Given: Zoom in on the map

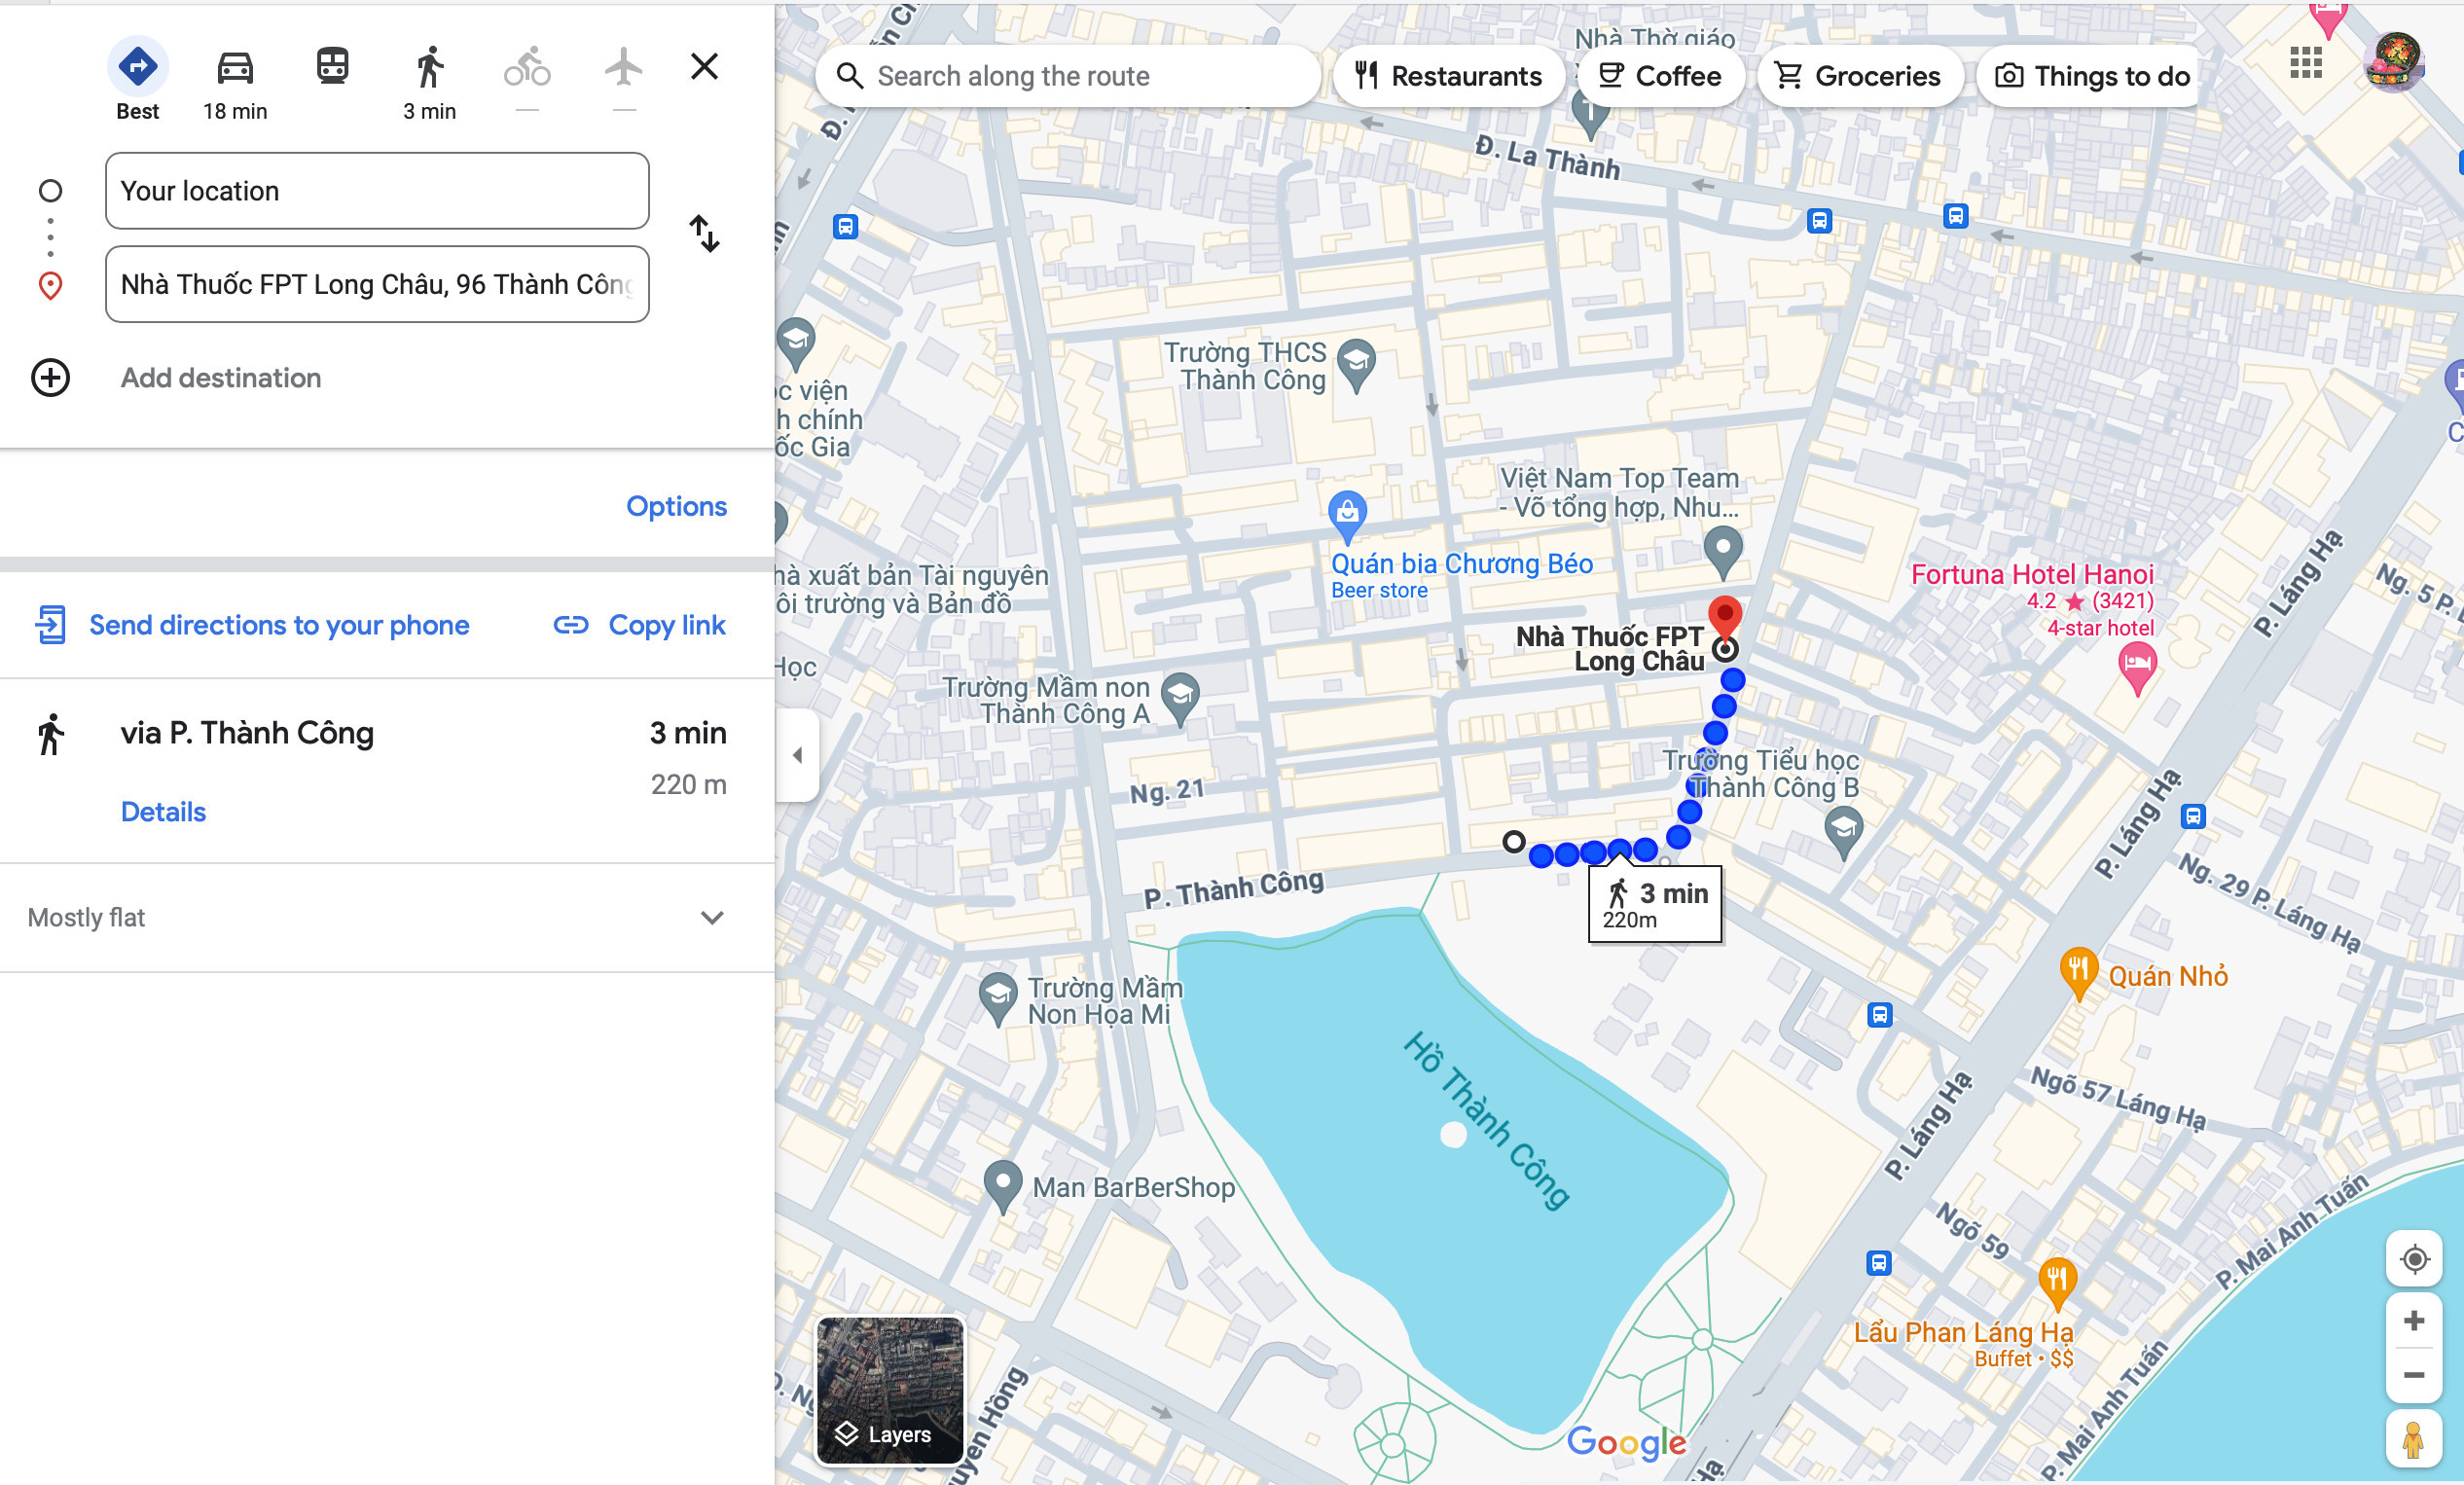Looking at the screenshot, I should [2415, 1321].
